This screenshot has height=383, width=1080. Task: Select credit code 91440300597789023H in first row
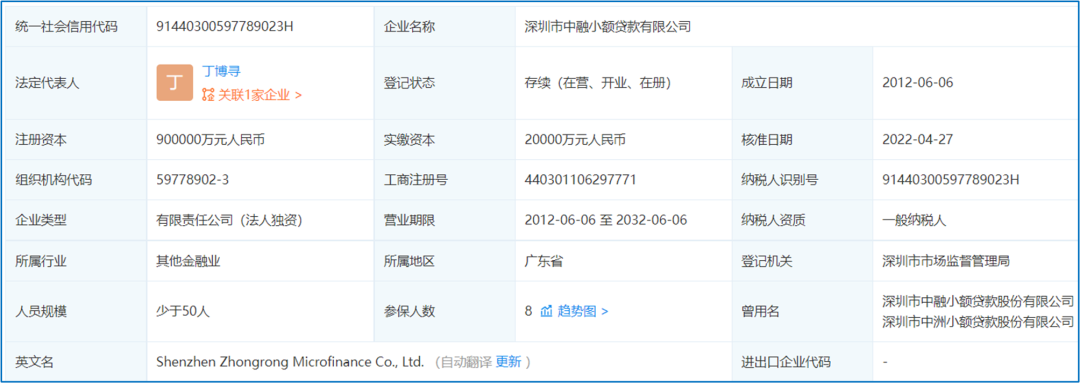click(x=225, y=27)
